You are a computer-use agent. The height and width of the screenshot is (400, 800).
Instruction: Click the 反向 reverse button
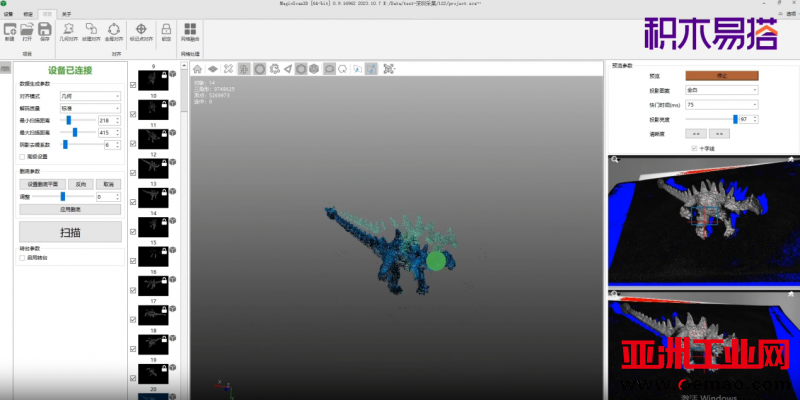81,185
